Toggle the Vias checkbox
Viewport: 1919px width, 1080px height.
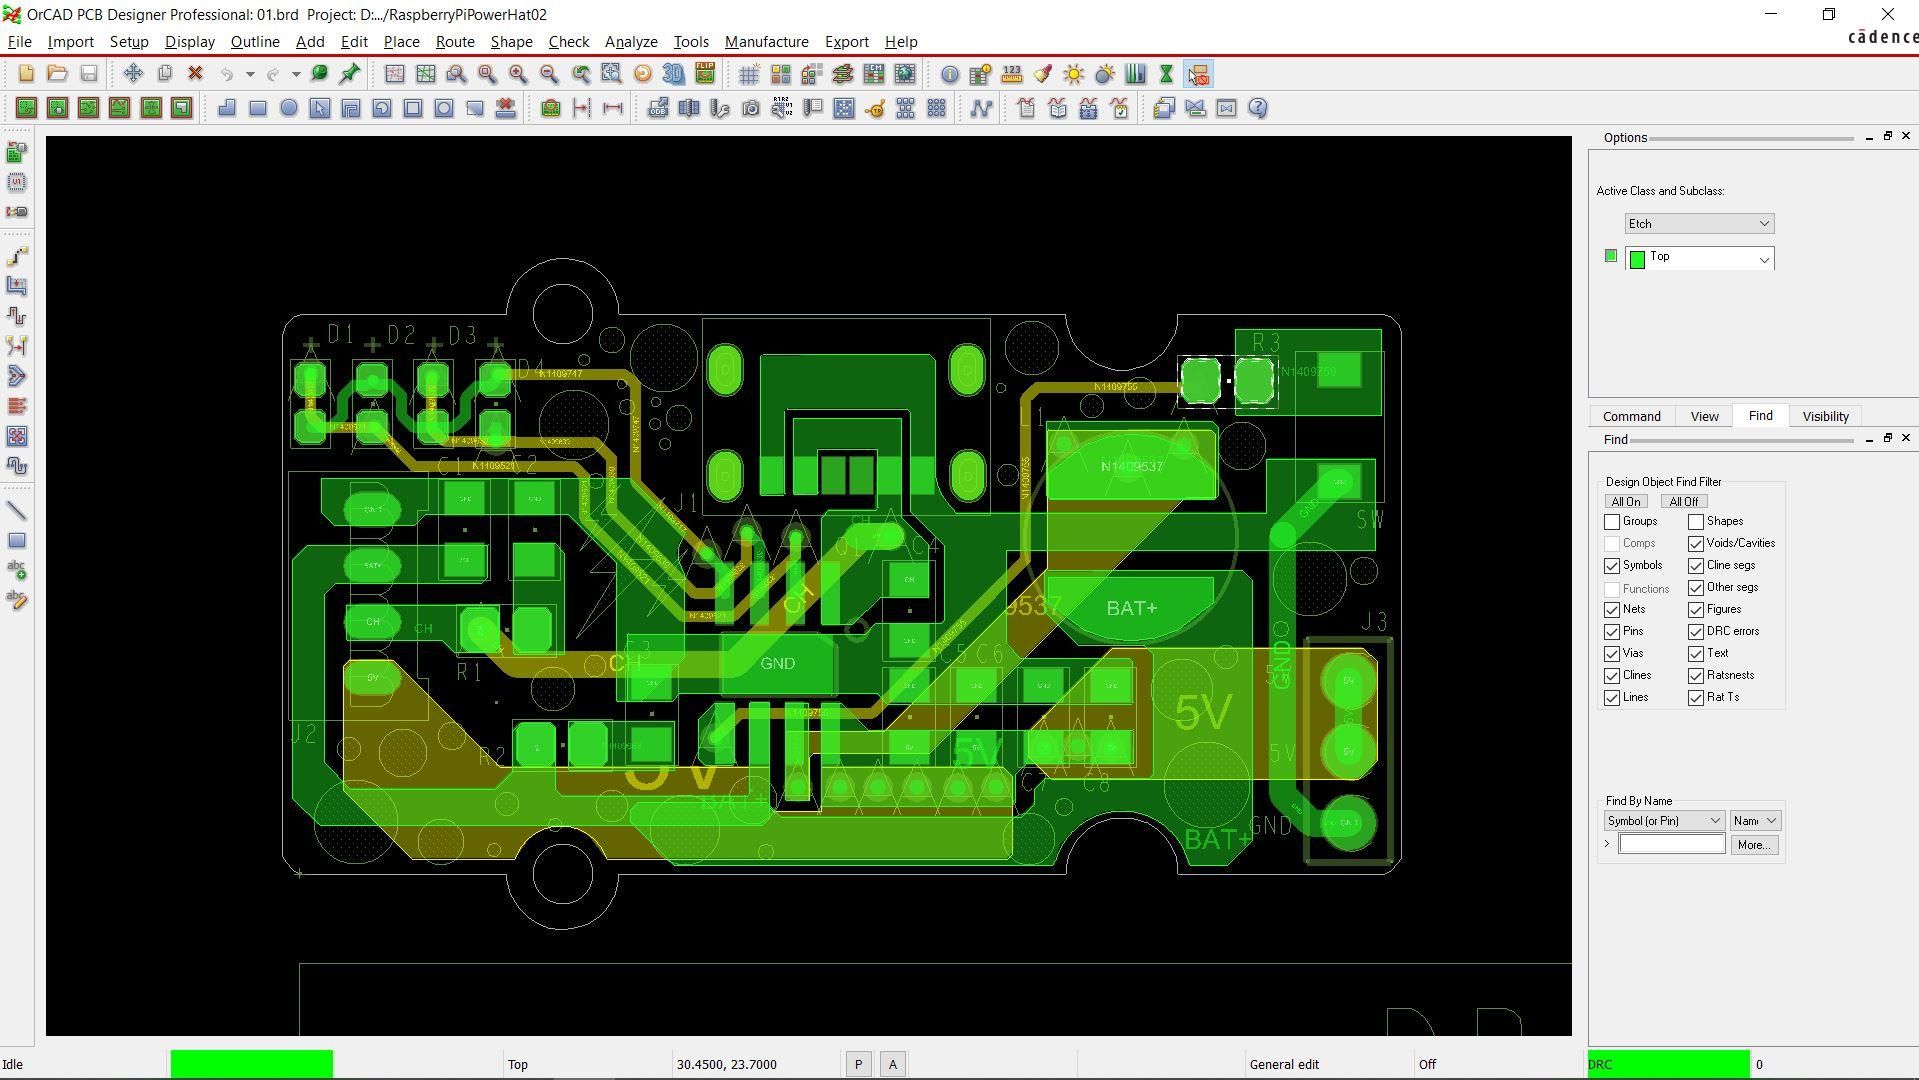[x=1612, y=654]
